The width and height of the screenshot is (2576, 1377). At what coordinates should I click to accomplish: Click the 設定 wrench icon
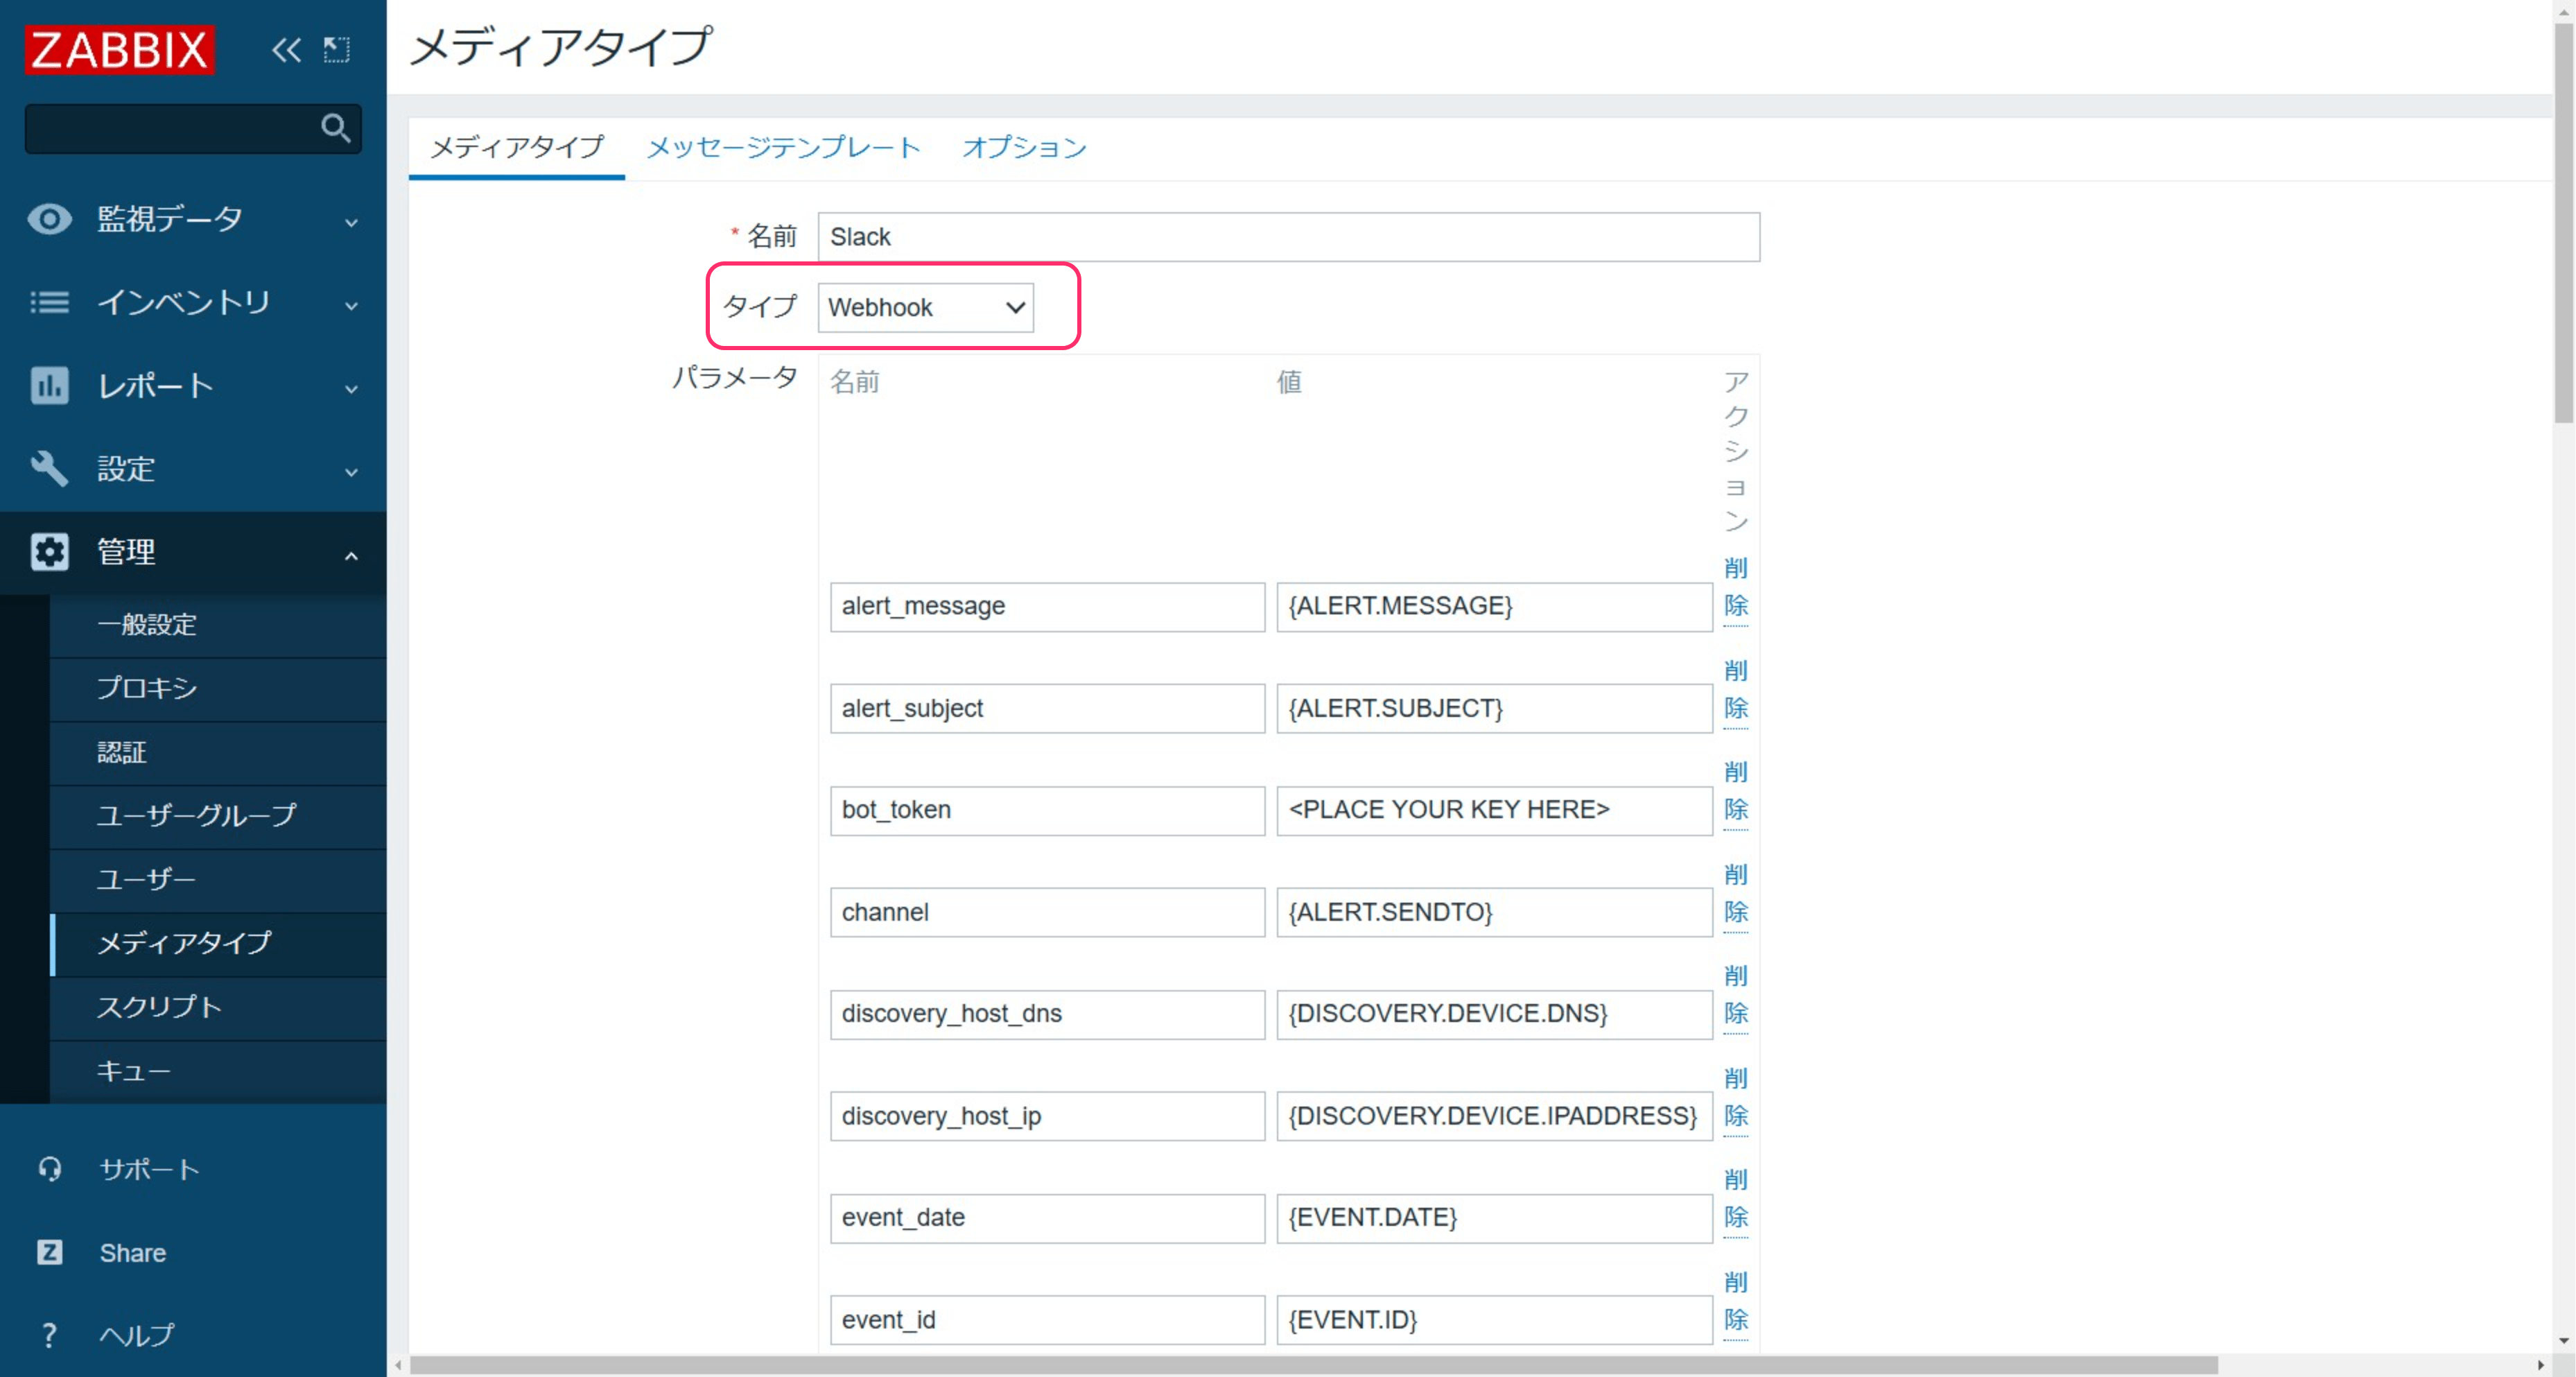point(49,468)
